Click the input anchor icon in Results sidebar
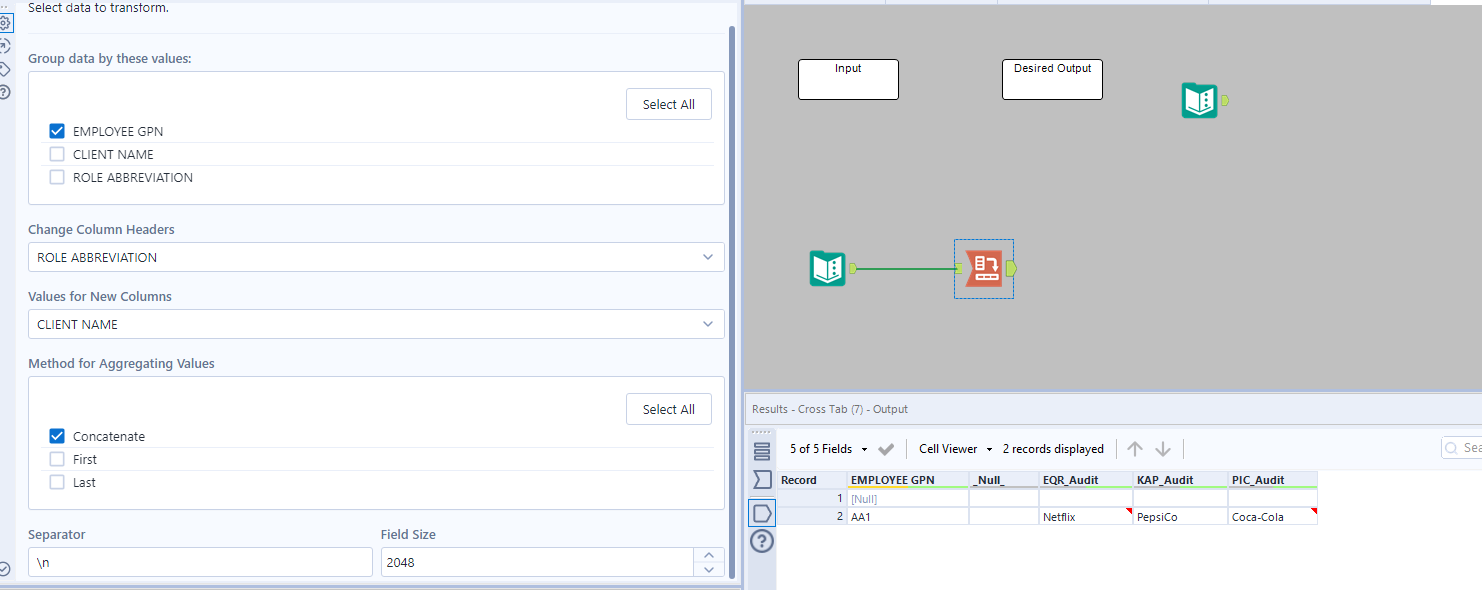The image size is (1482, 590). click(x=762, y=479)
